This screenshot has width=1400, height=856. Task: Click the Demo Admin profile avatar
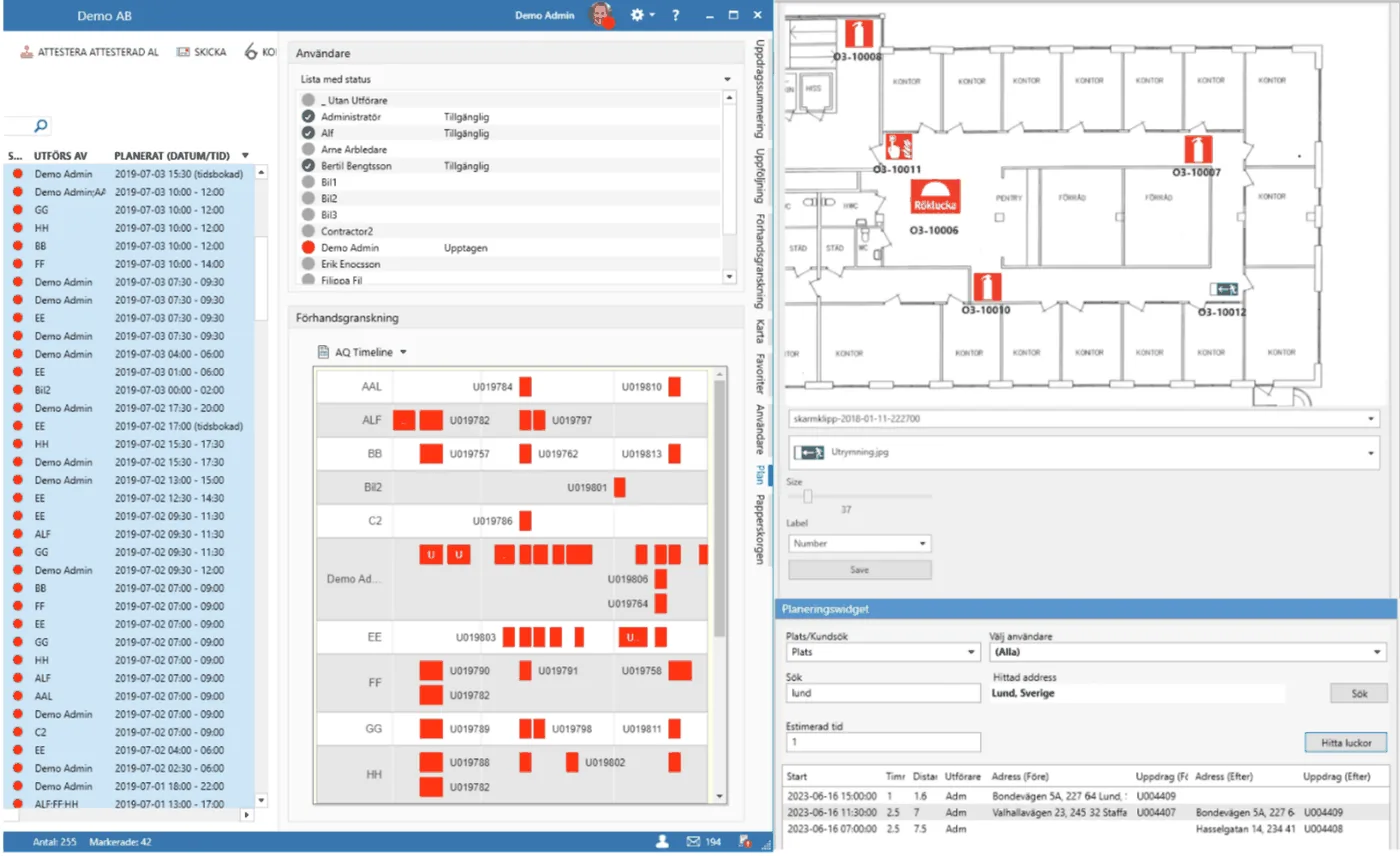602,15
